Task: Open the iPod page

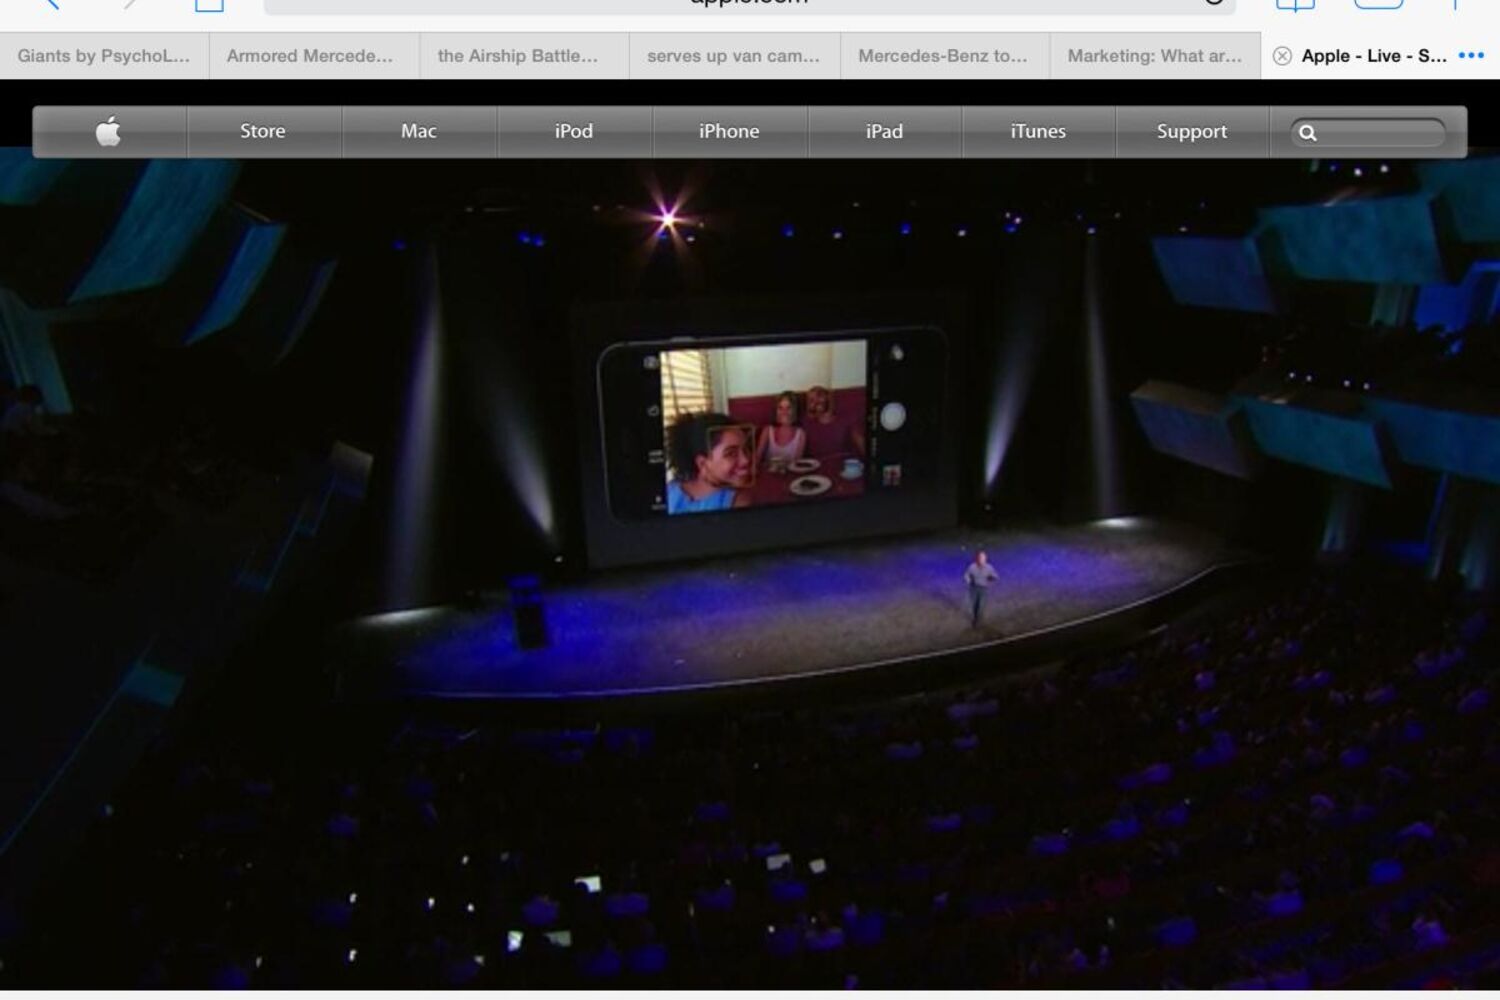Action: pyautogui.click(x=574, y=131)
